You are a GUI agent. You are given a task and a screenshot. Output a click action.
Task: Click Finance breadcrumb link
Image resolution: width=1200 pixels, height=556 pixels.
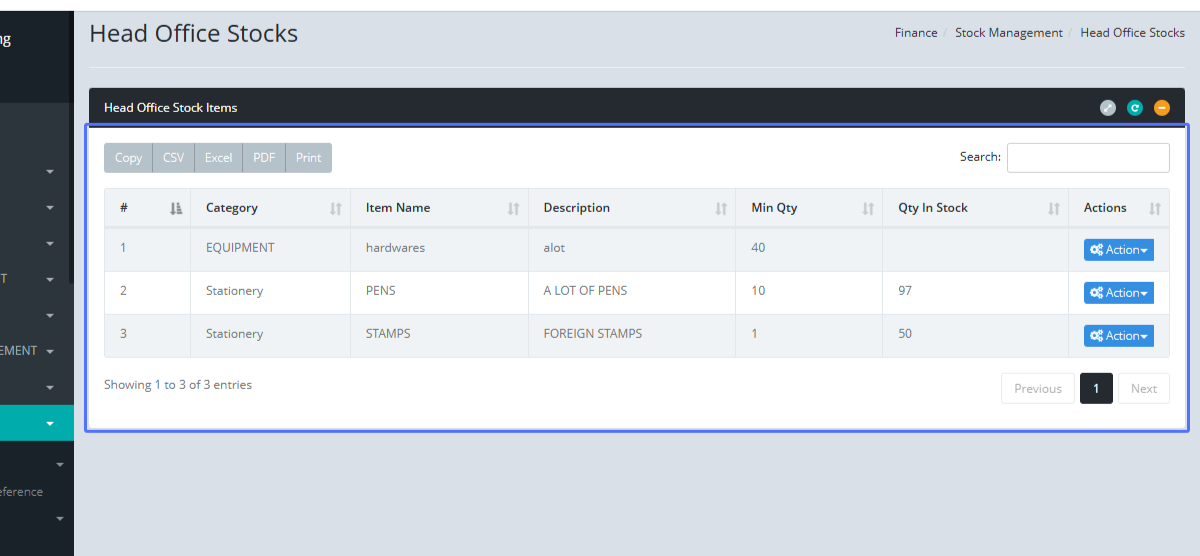point(915,33)
